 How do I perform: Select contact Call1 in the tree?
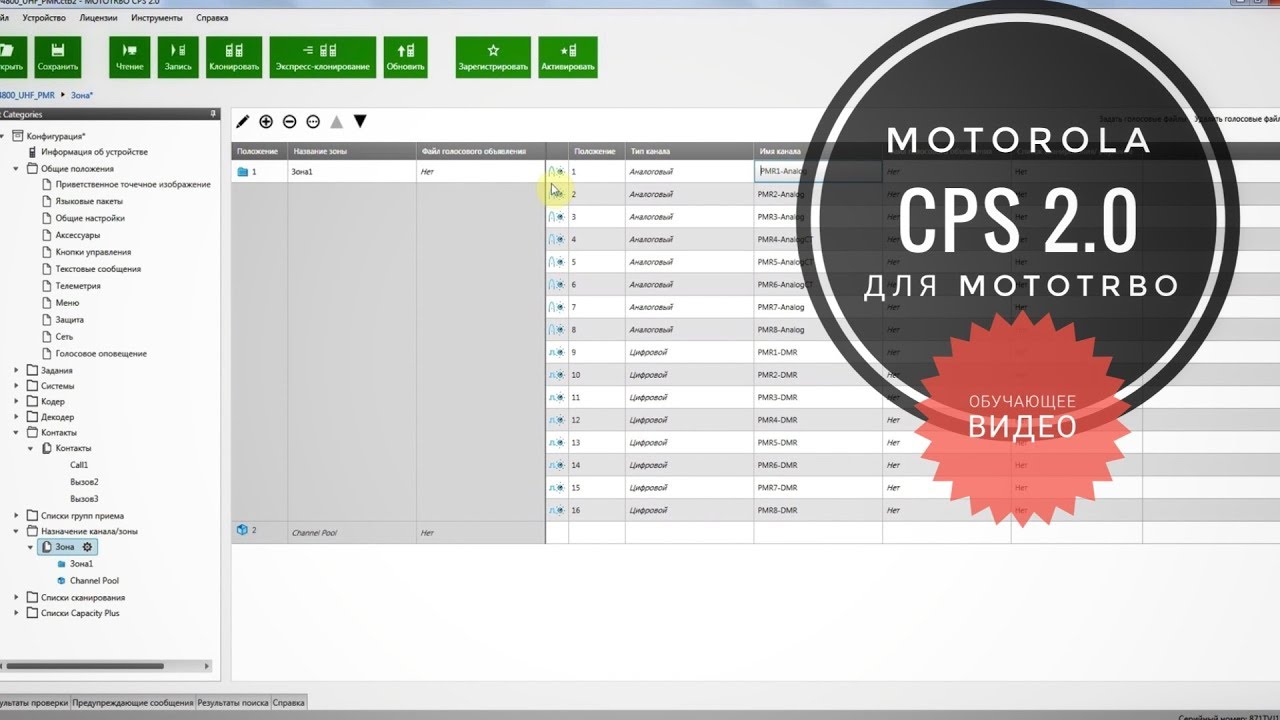point(79,465)
